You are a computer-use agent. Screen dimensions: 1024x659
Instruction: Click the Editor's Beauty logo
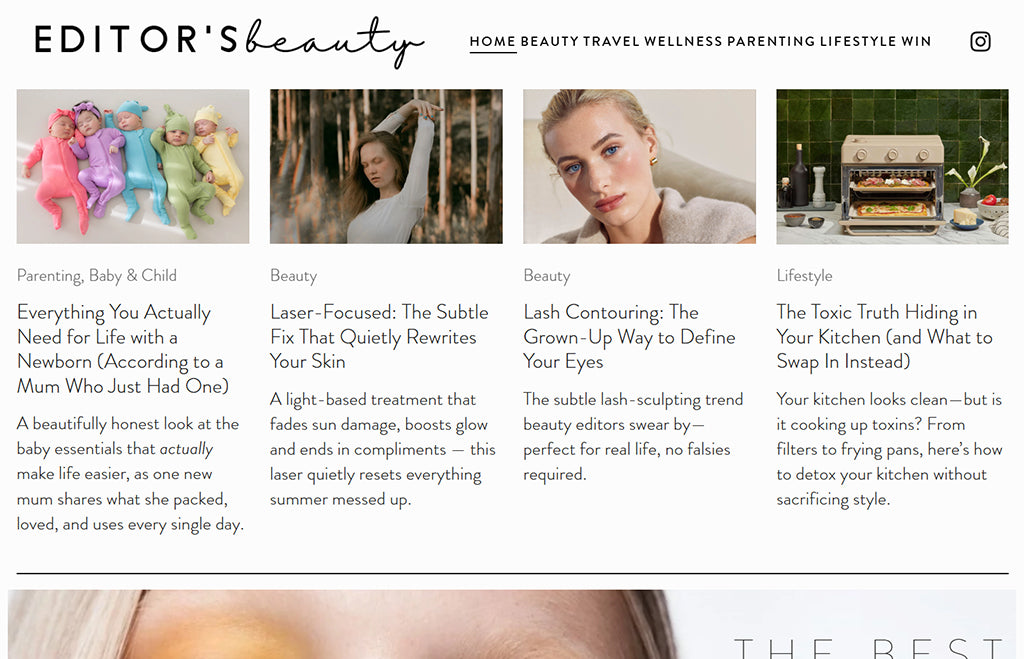(x=229, y=41)
